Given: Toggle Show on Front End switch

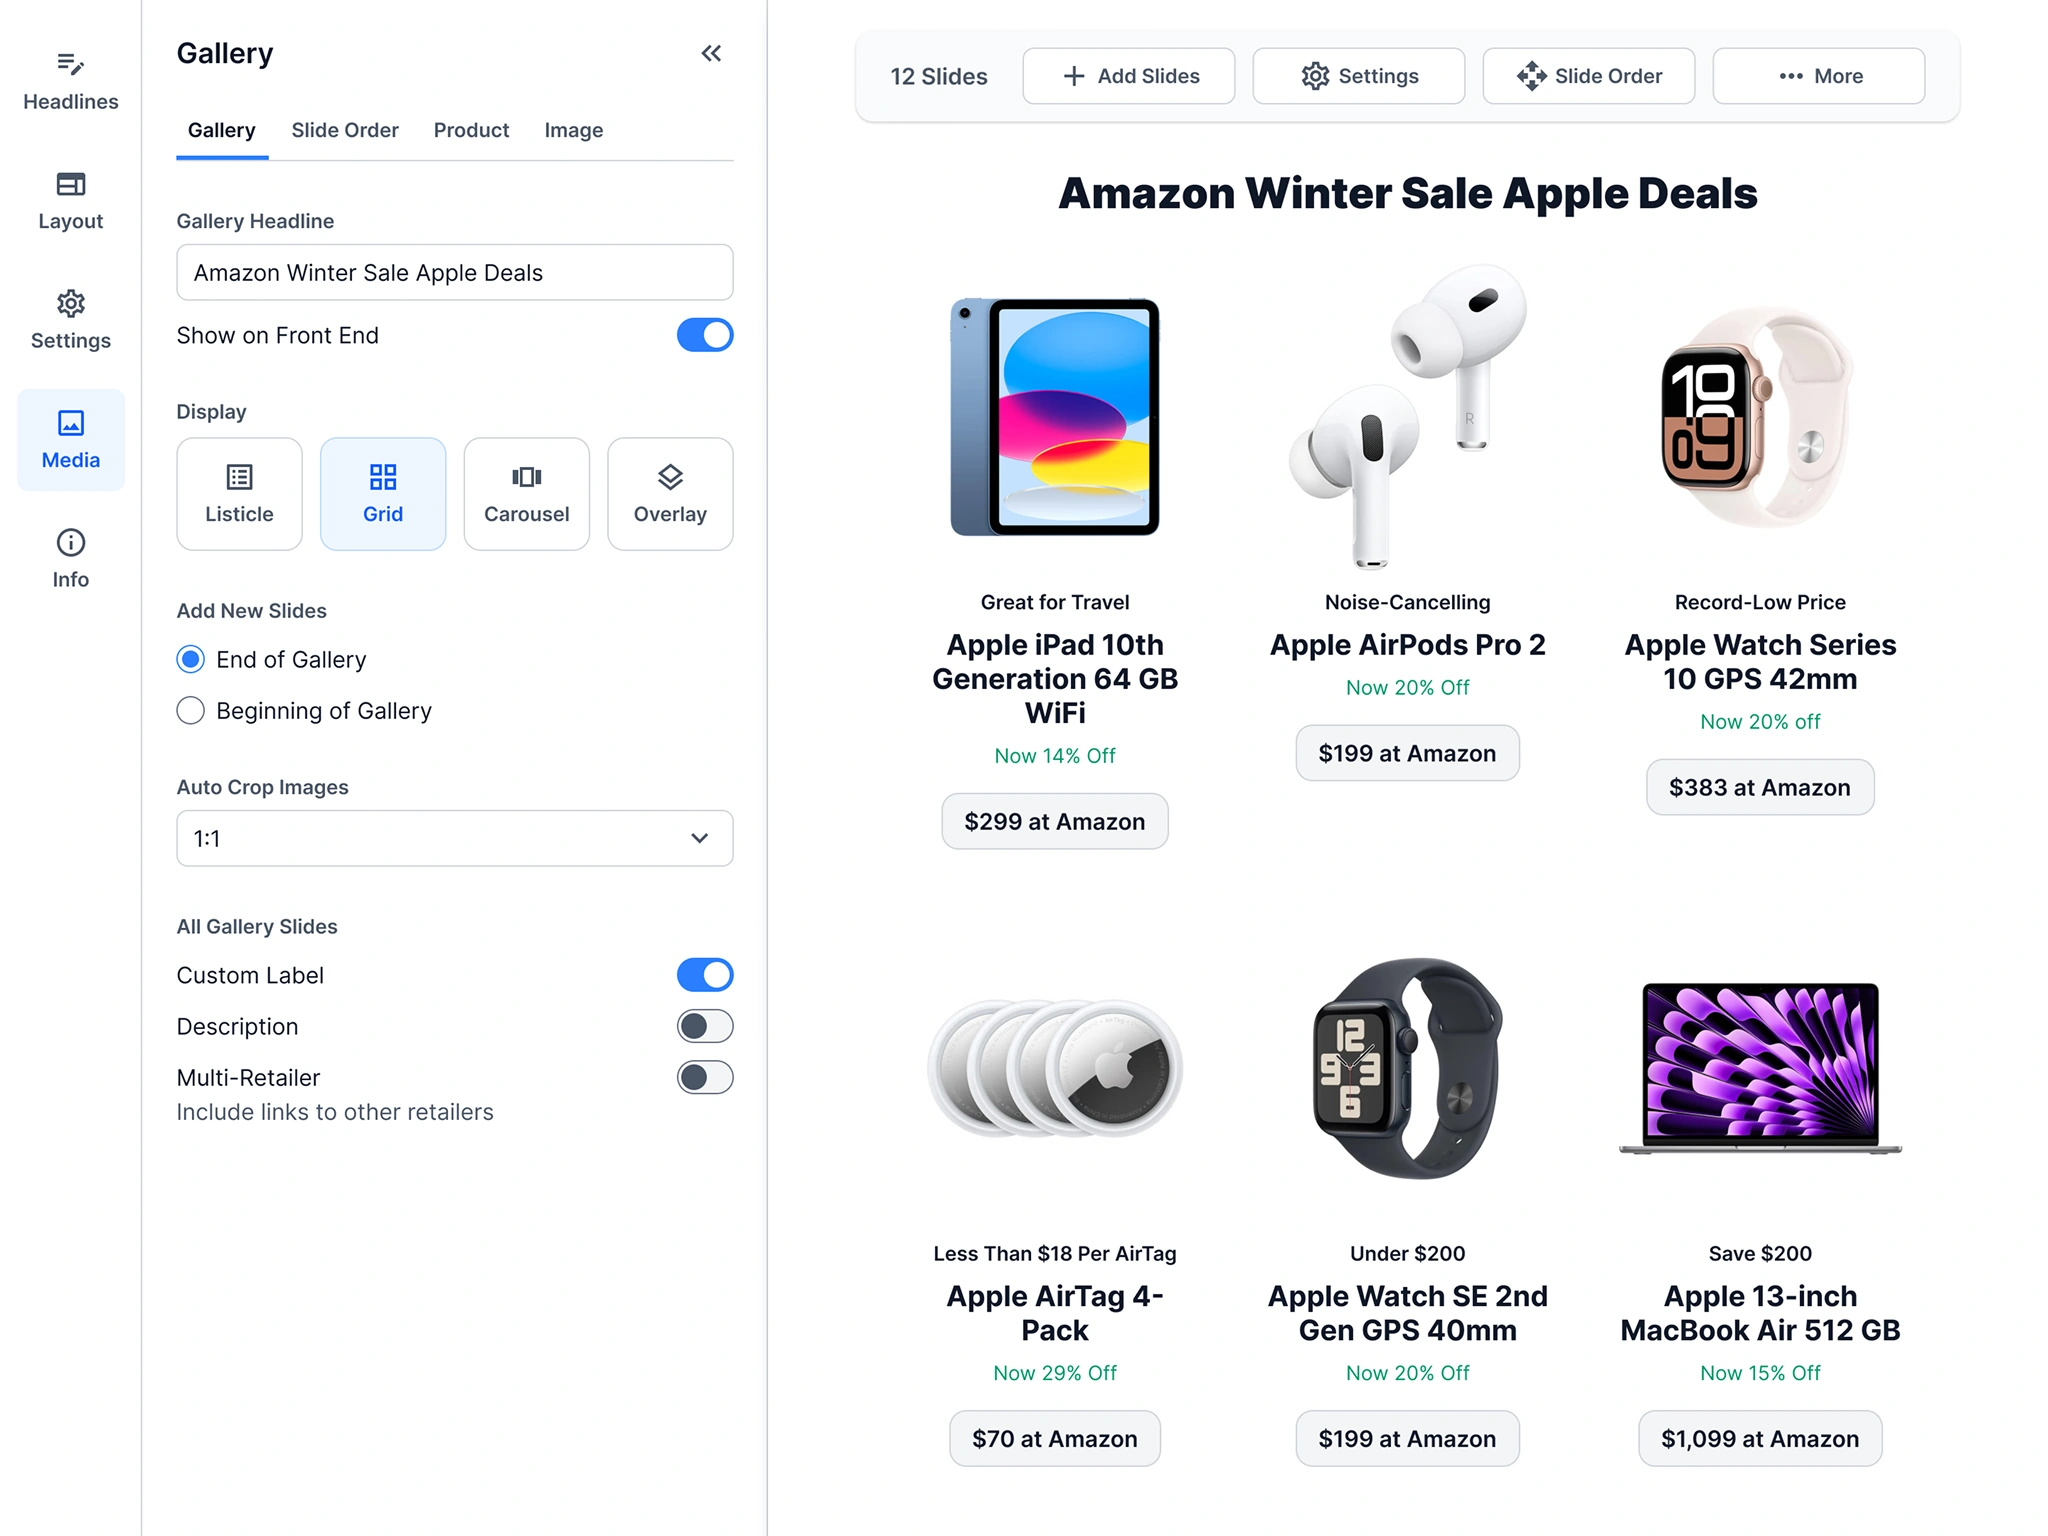Looking at the screenshot, I should 705,335.
